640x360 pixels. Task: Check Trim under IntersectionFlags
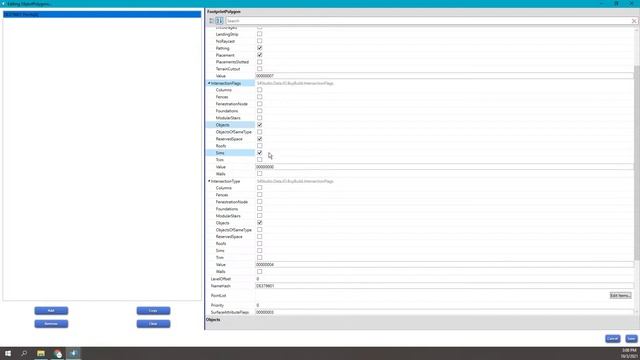click(x=260, y=160)
